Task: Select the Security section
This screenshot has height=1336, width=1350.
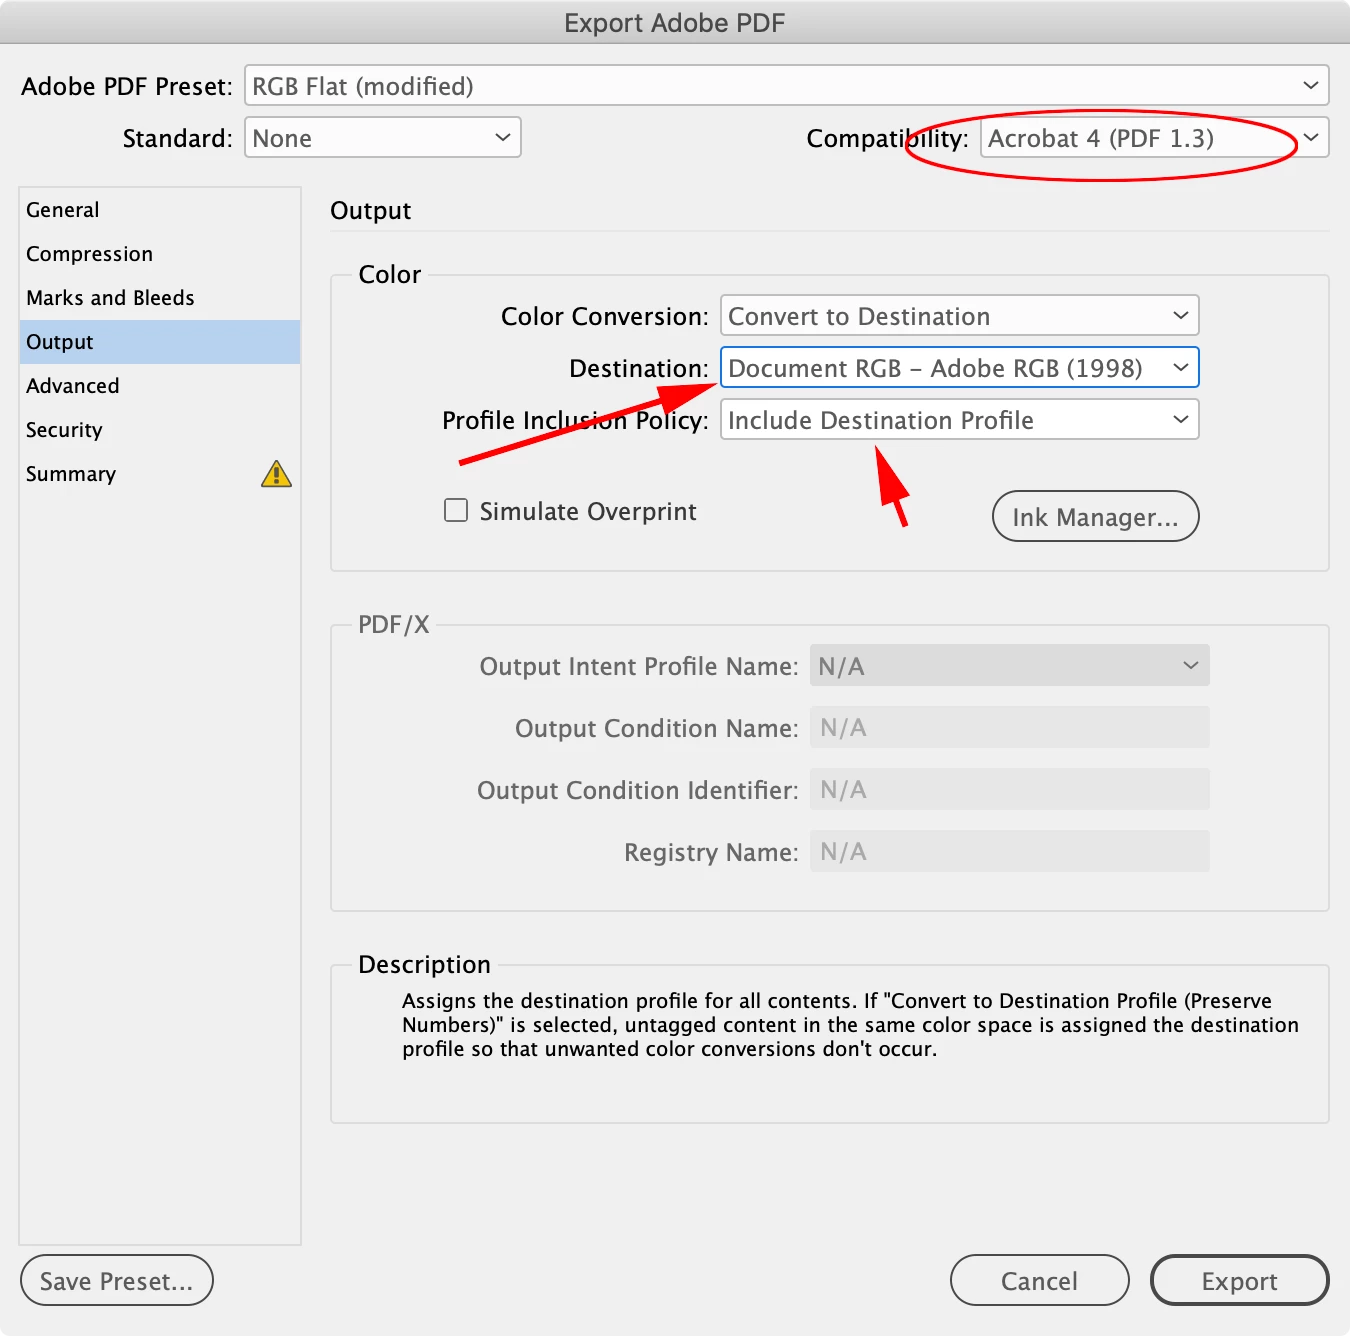Action: (x=160, y=430)
